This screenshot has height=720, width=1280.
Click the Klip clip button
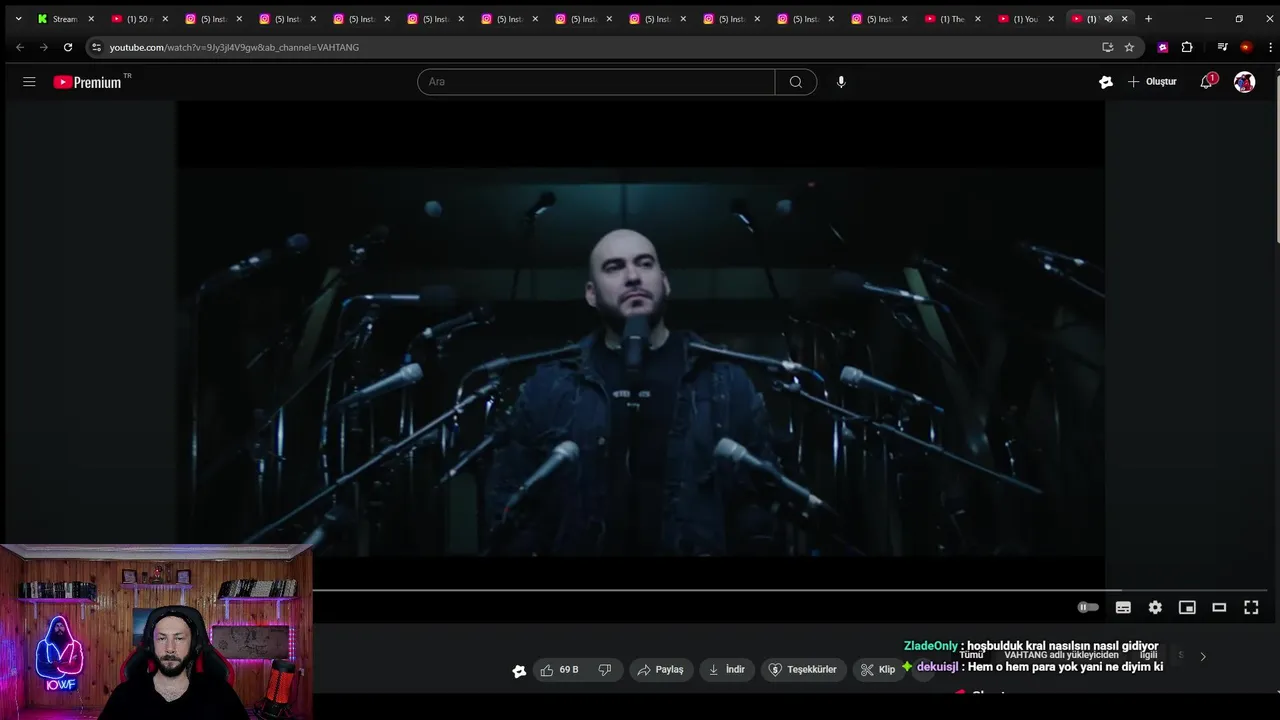click(877, 670)
